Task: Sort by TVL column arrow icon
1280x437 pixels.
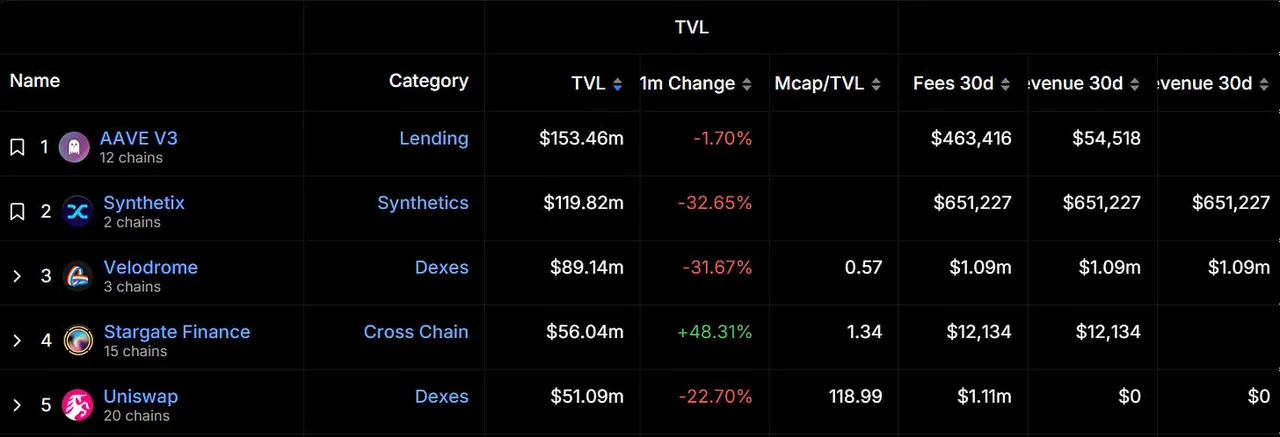Action: [x=617, y=84]
